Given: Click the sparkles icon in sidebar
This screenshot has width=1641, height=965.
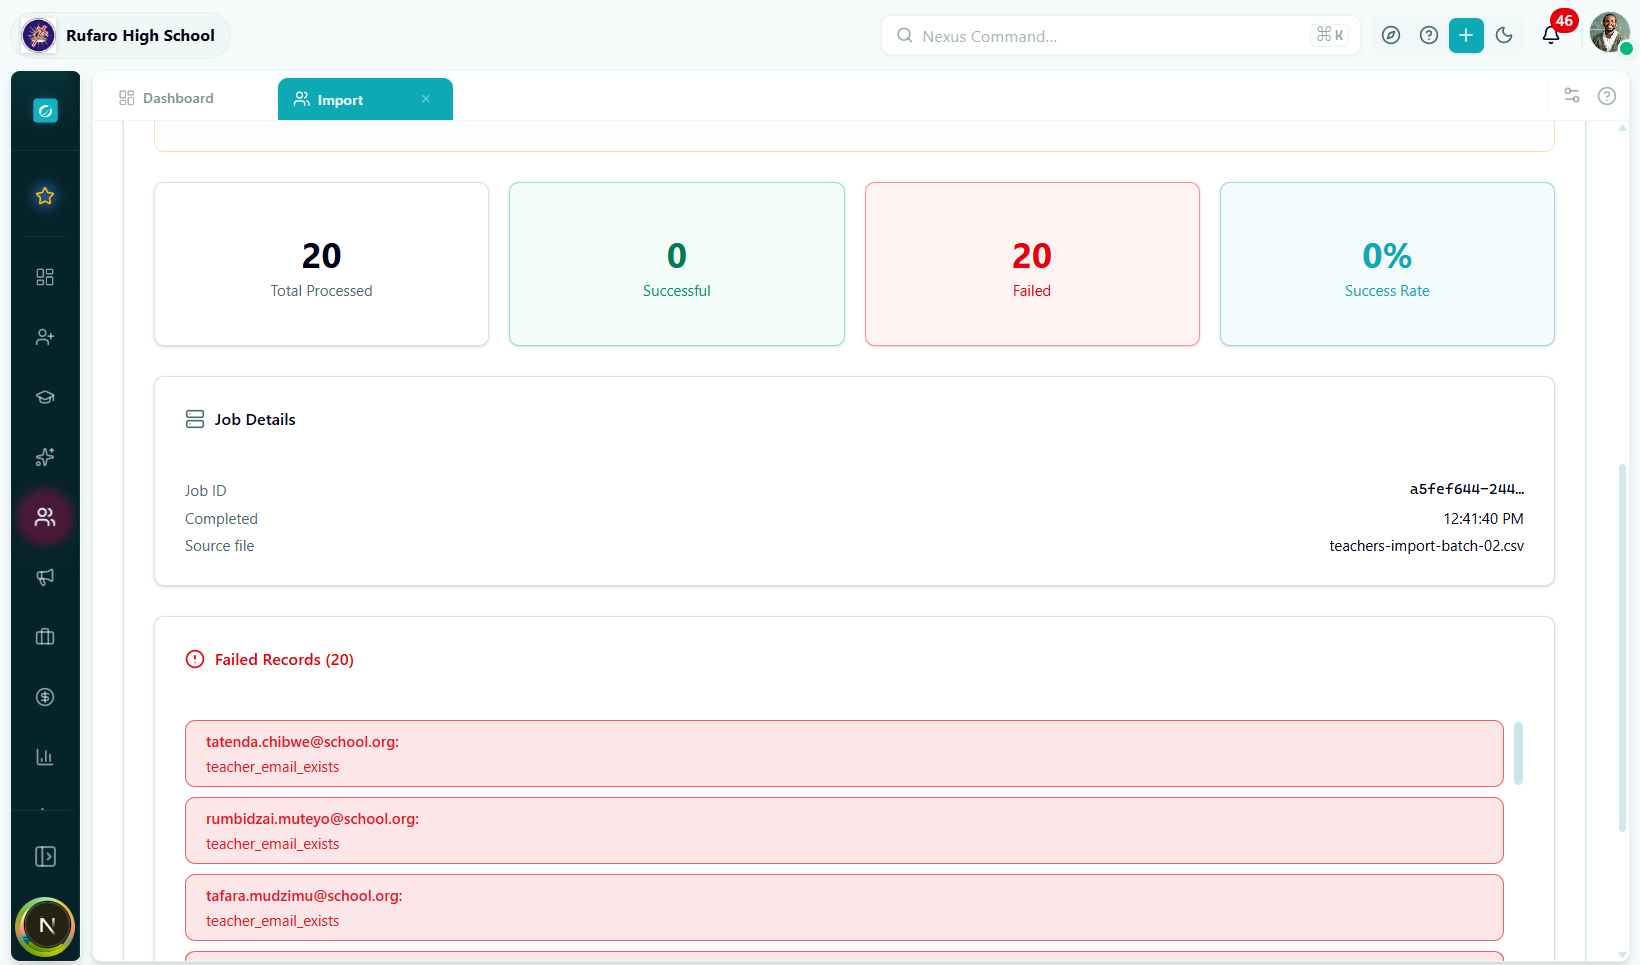Looking at the screenshot, I should [45, 457].
